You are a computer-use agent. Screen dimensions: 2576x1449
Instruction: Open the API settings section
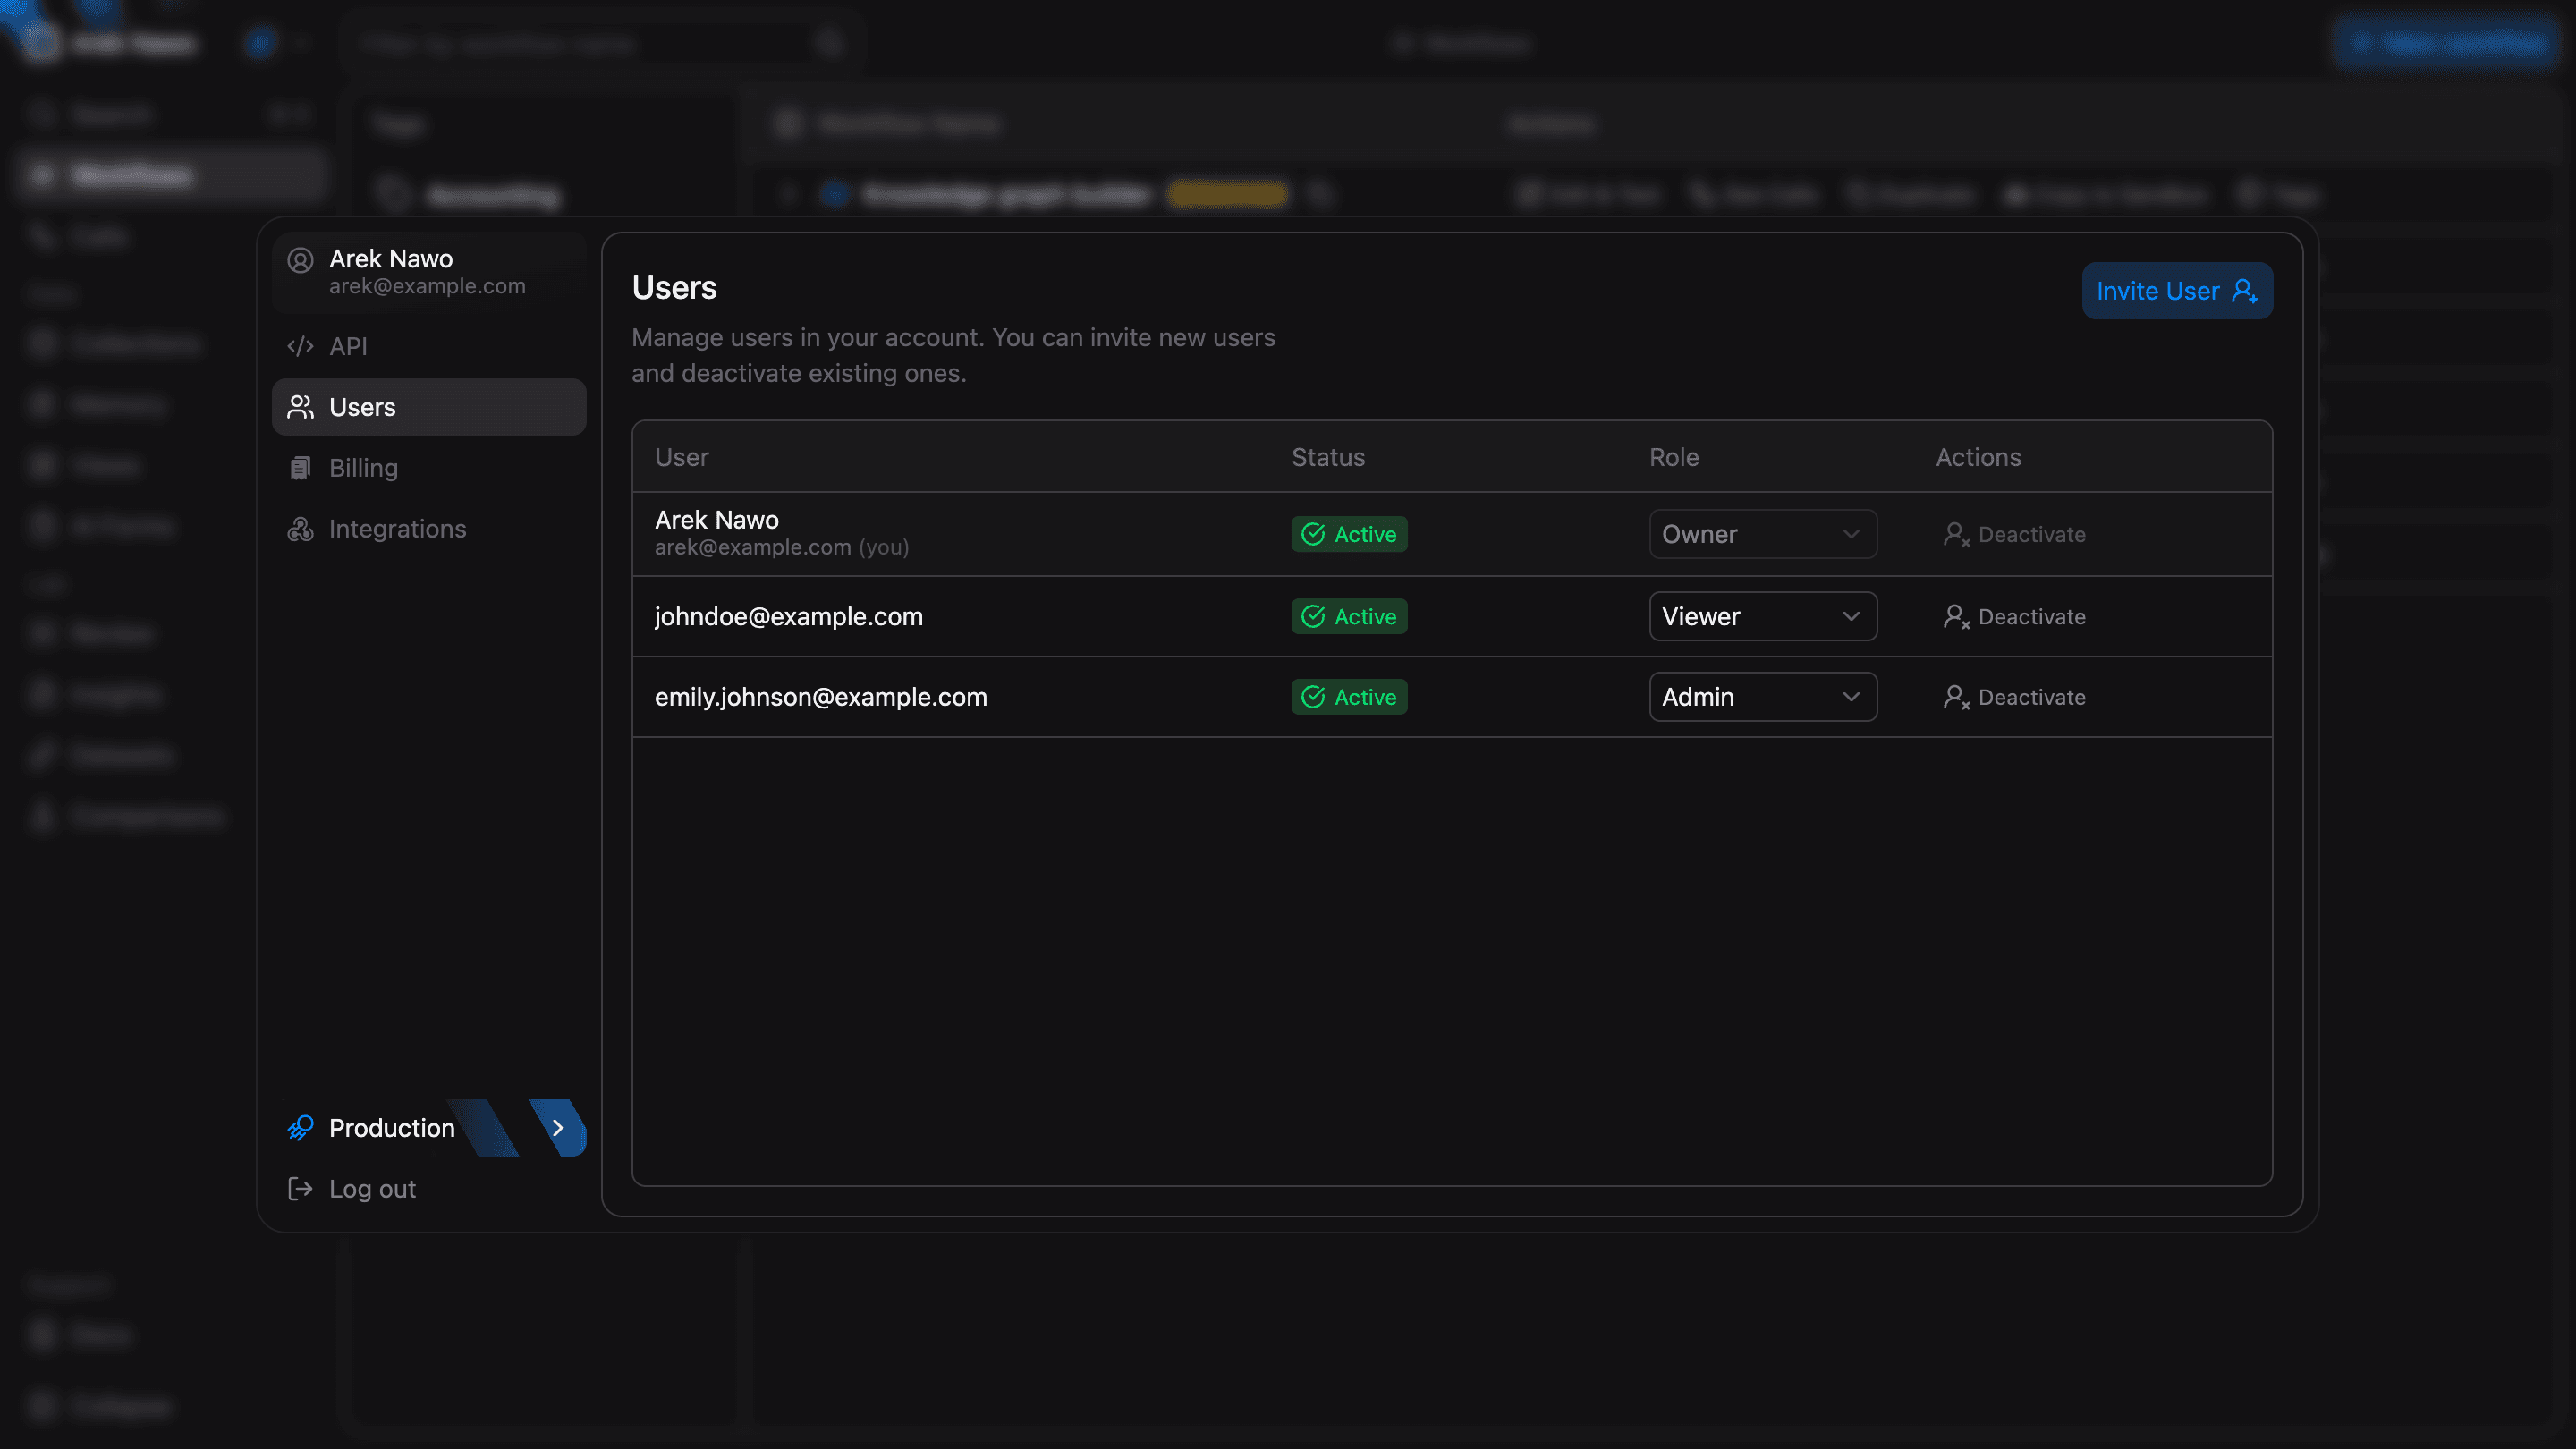[x=429, y=346]
